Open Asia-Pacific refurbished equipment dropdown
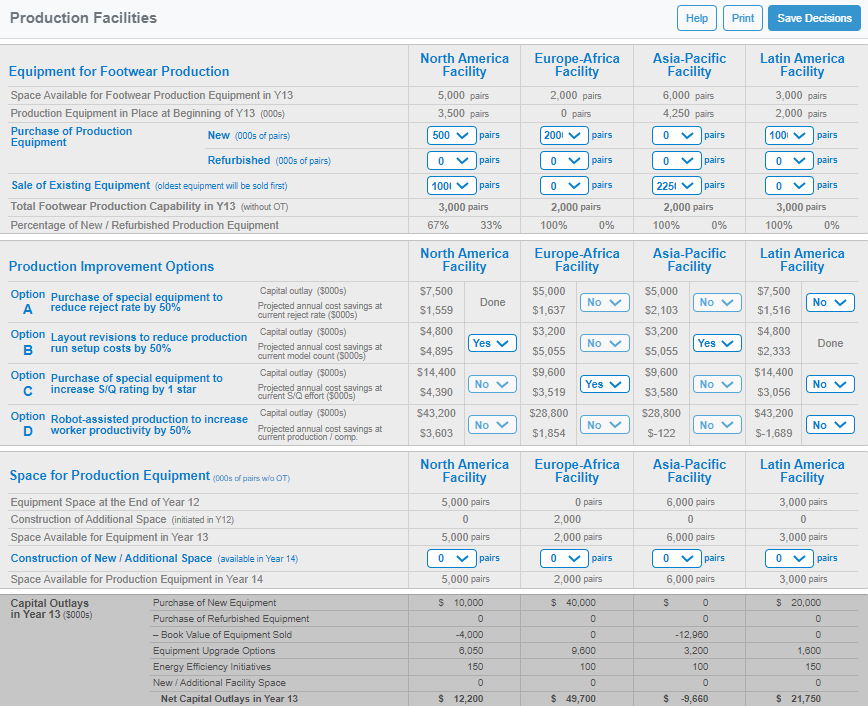Image resolution: width=868 pixels, height=706 pixels. [x=676, y=160]
